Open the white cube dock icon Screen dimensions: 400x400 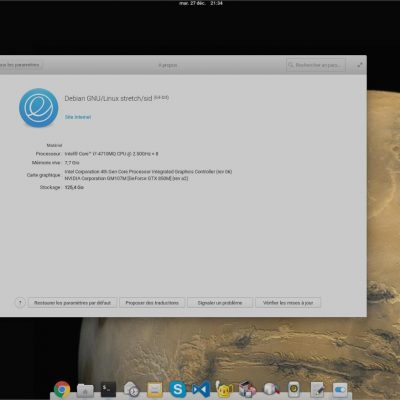click(271, 389)
